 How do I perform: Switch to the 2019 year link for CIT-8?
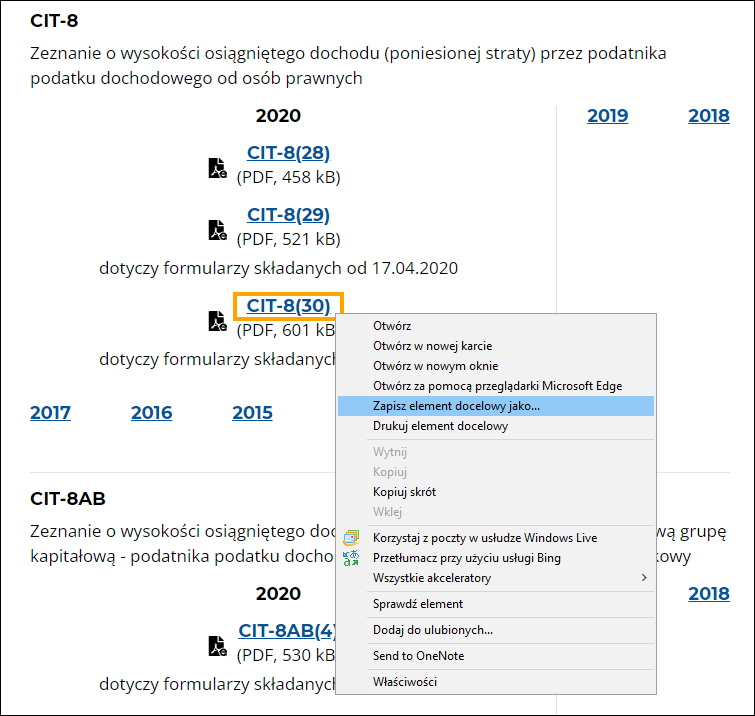(607, 116)
